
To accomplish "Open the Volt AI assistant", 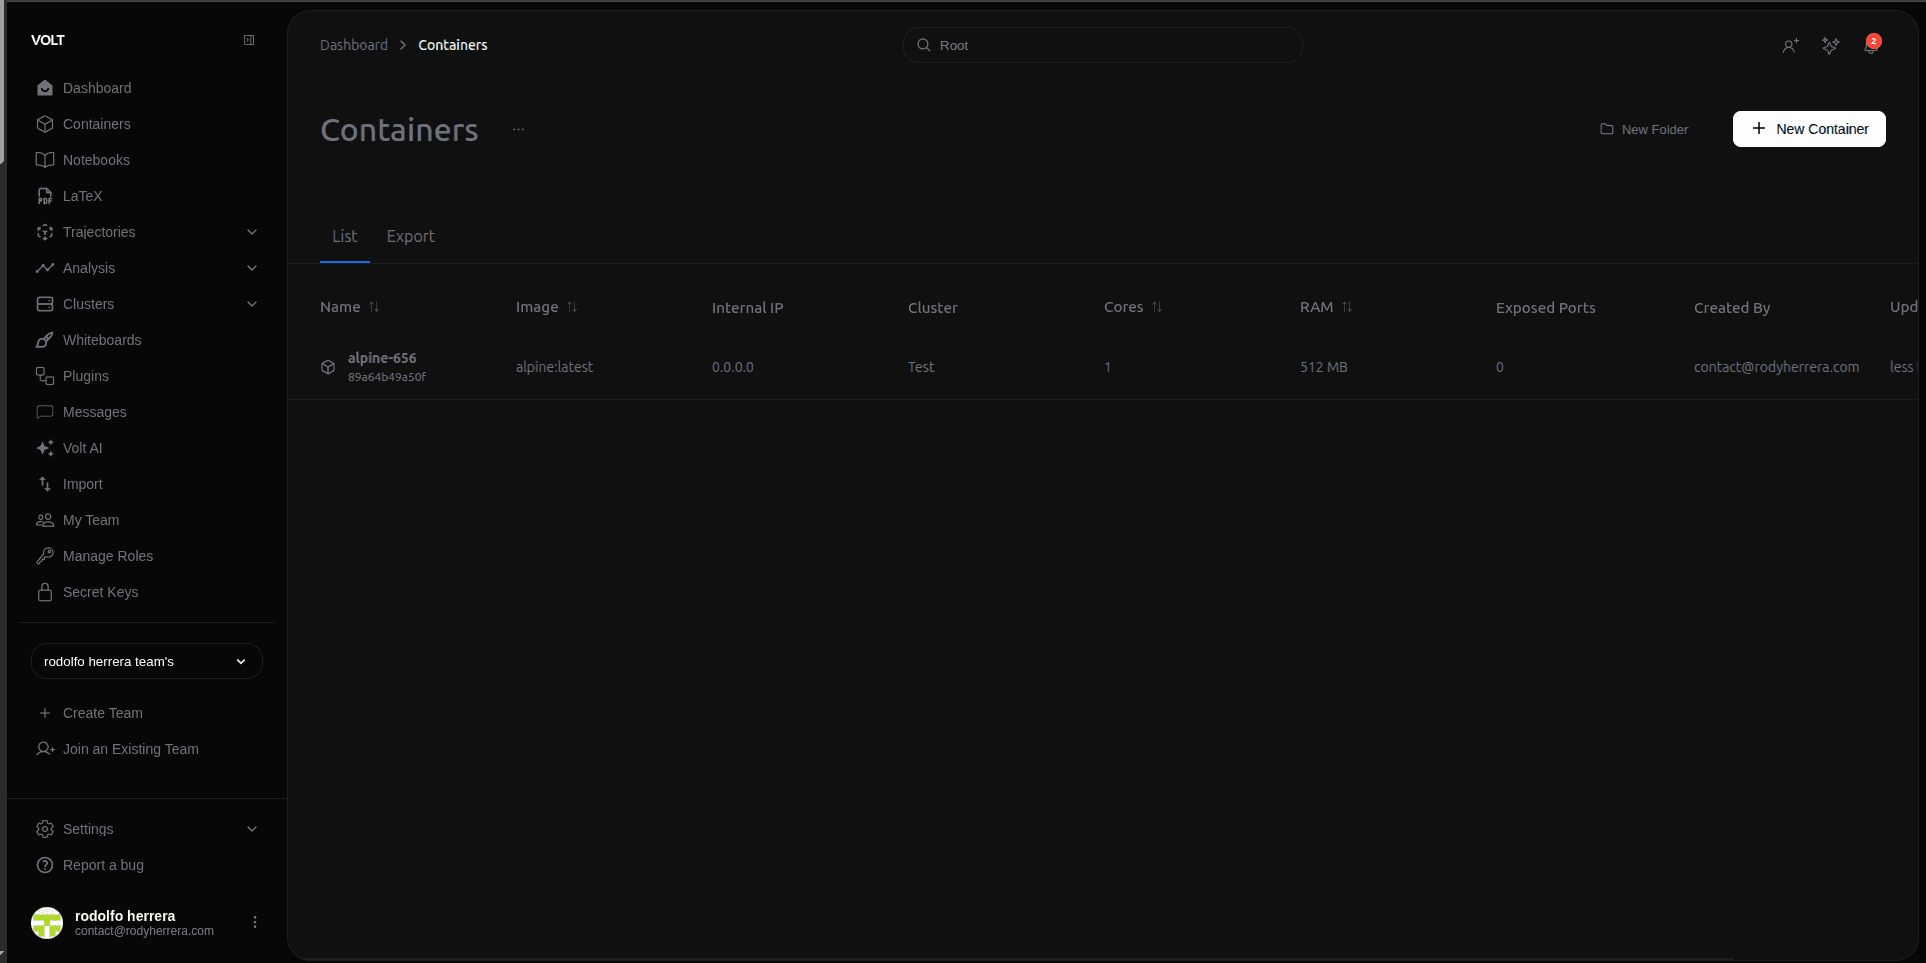I will click(81, 448).
